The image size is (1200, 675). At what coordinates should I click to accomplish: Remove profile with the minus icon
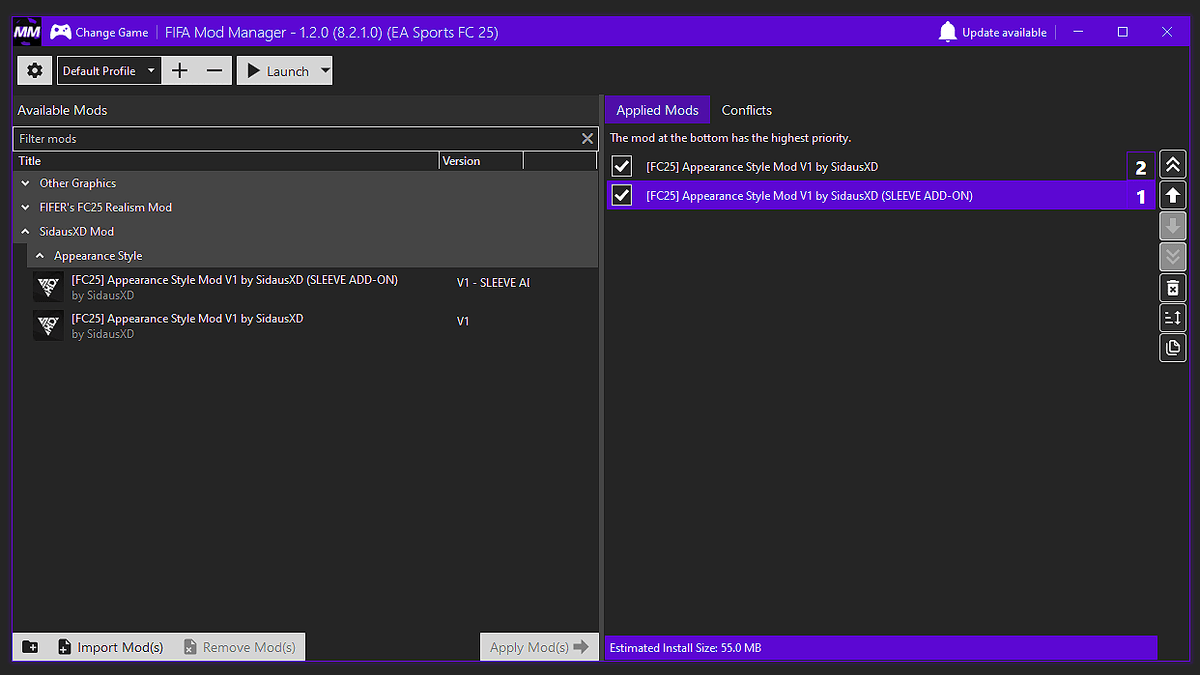(214, 71)
